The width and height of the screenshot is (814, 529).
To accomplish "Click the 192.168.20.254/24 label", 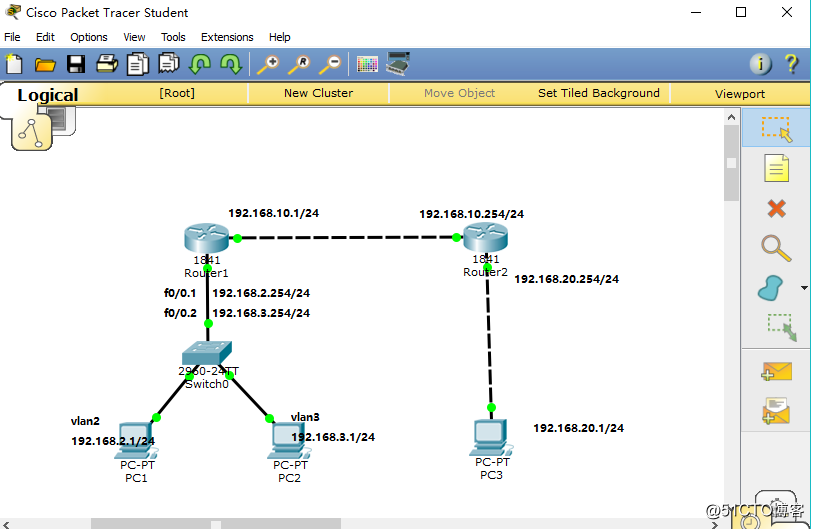I will [x=566, y=279].
